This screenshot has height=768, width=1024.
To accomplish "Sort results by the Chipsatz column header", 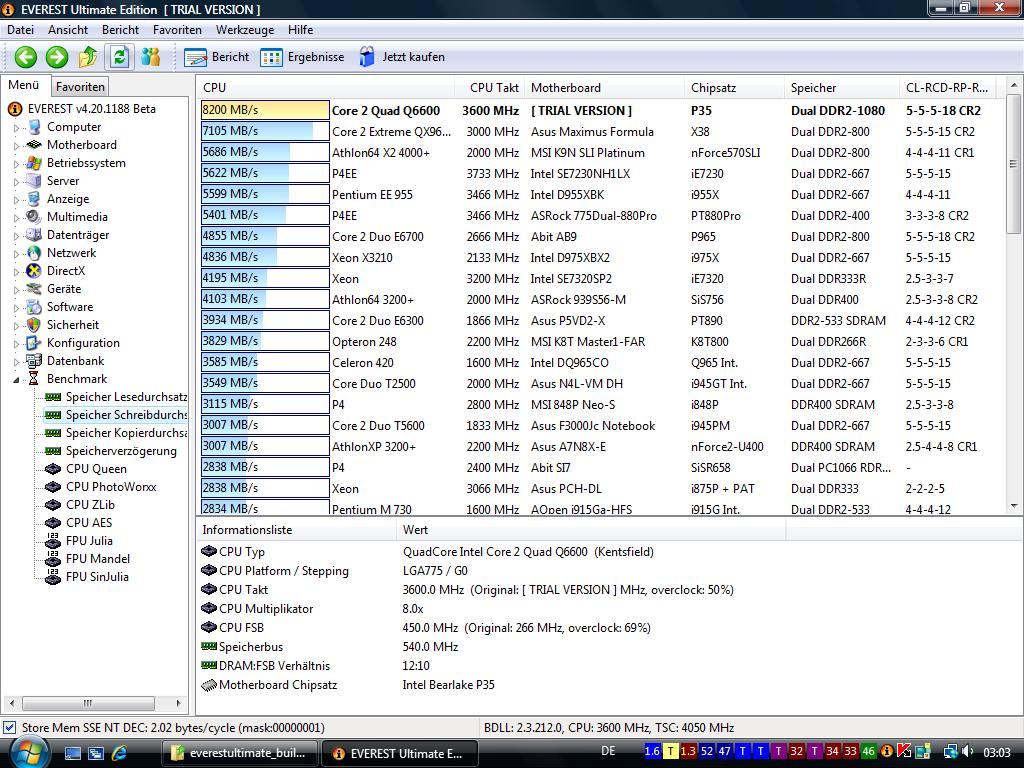I will point(735,88).
